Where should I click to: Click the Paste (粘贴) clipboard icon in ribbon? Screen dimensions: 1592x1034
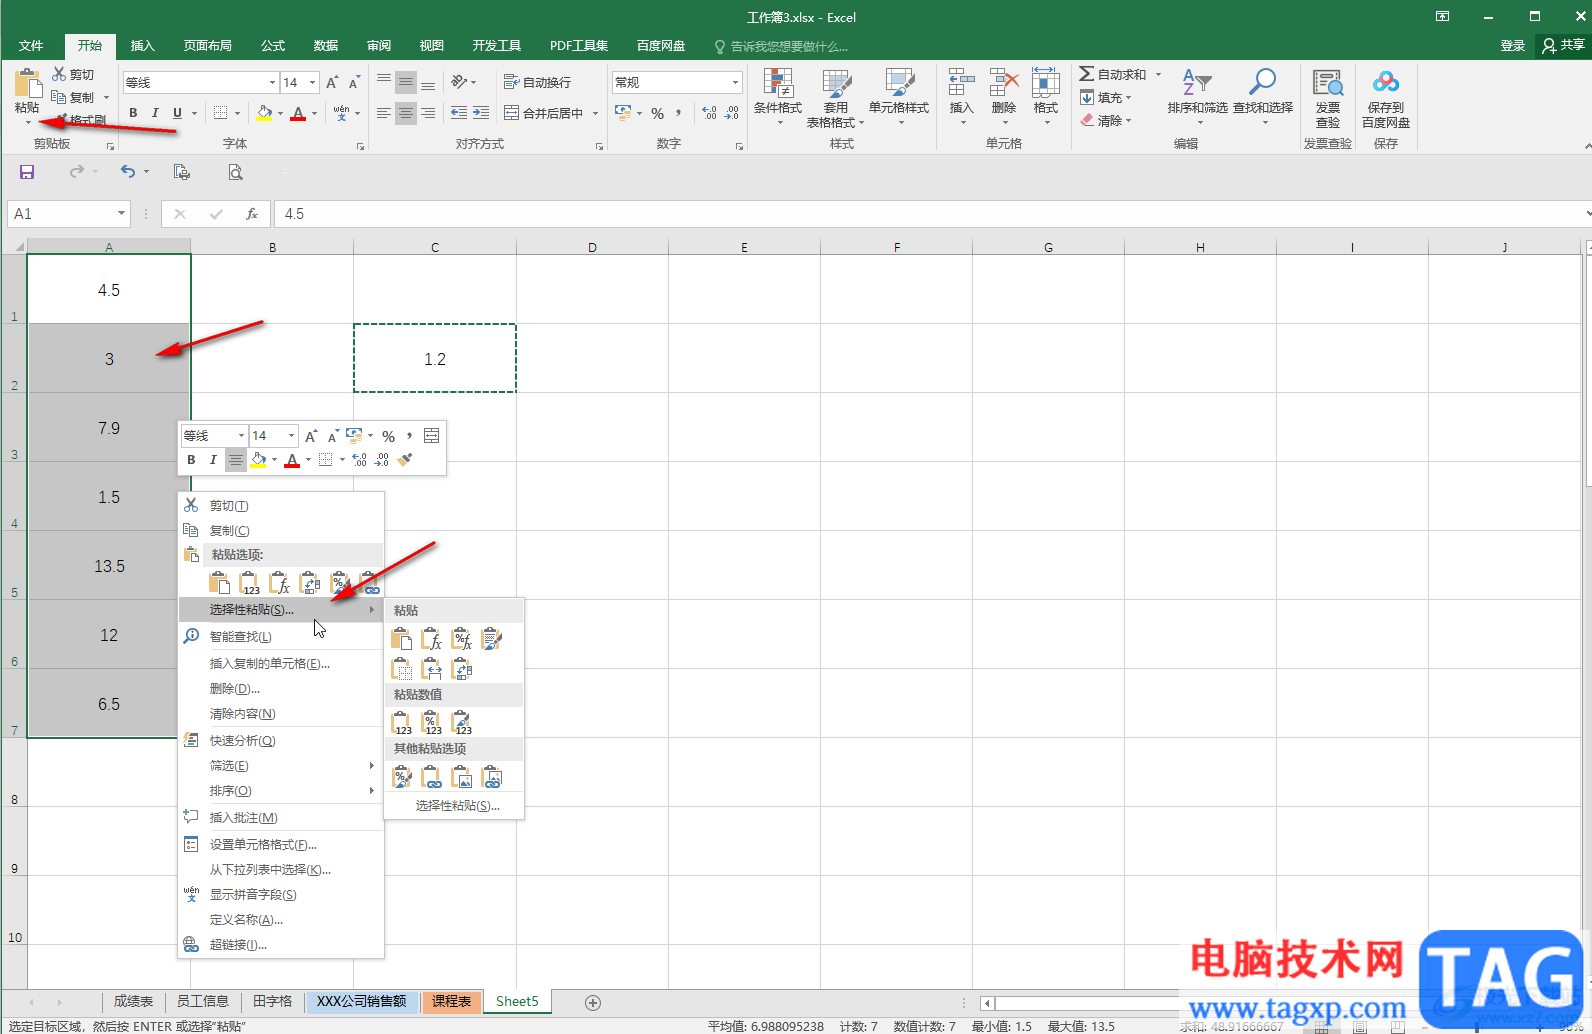click(x=27, y=83)
